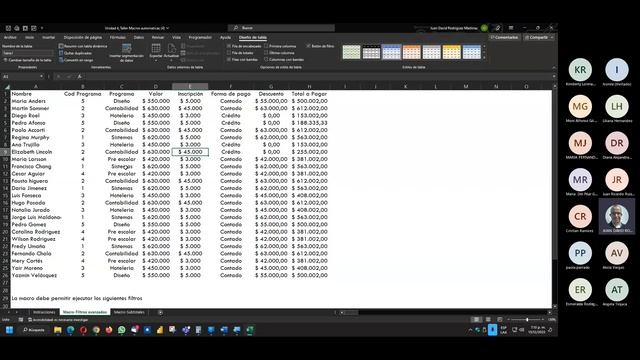Click the search magnifier in title bar
This screenshot has height=360, width=640.
pos(236,28)
